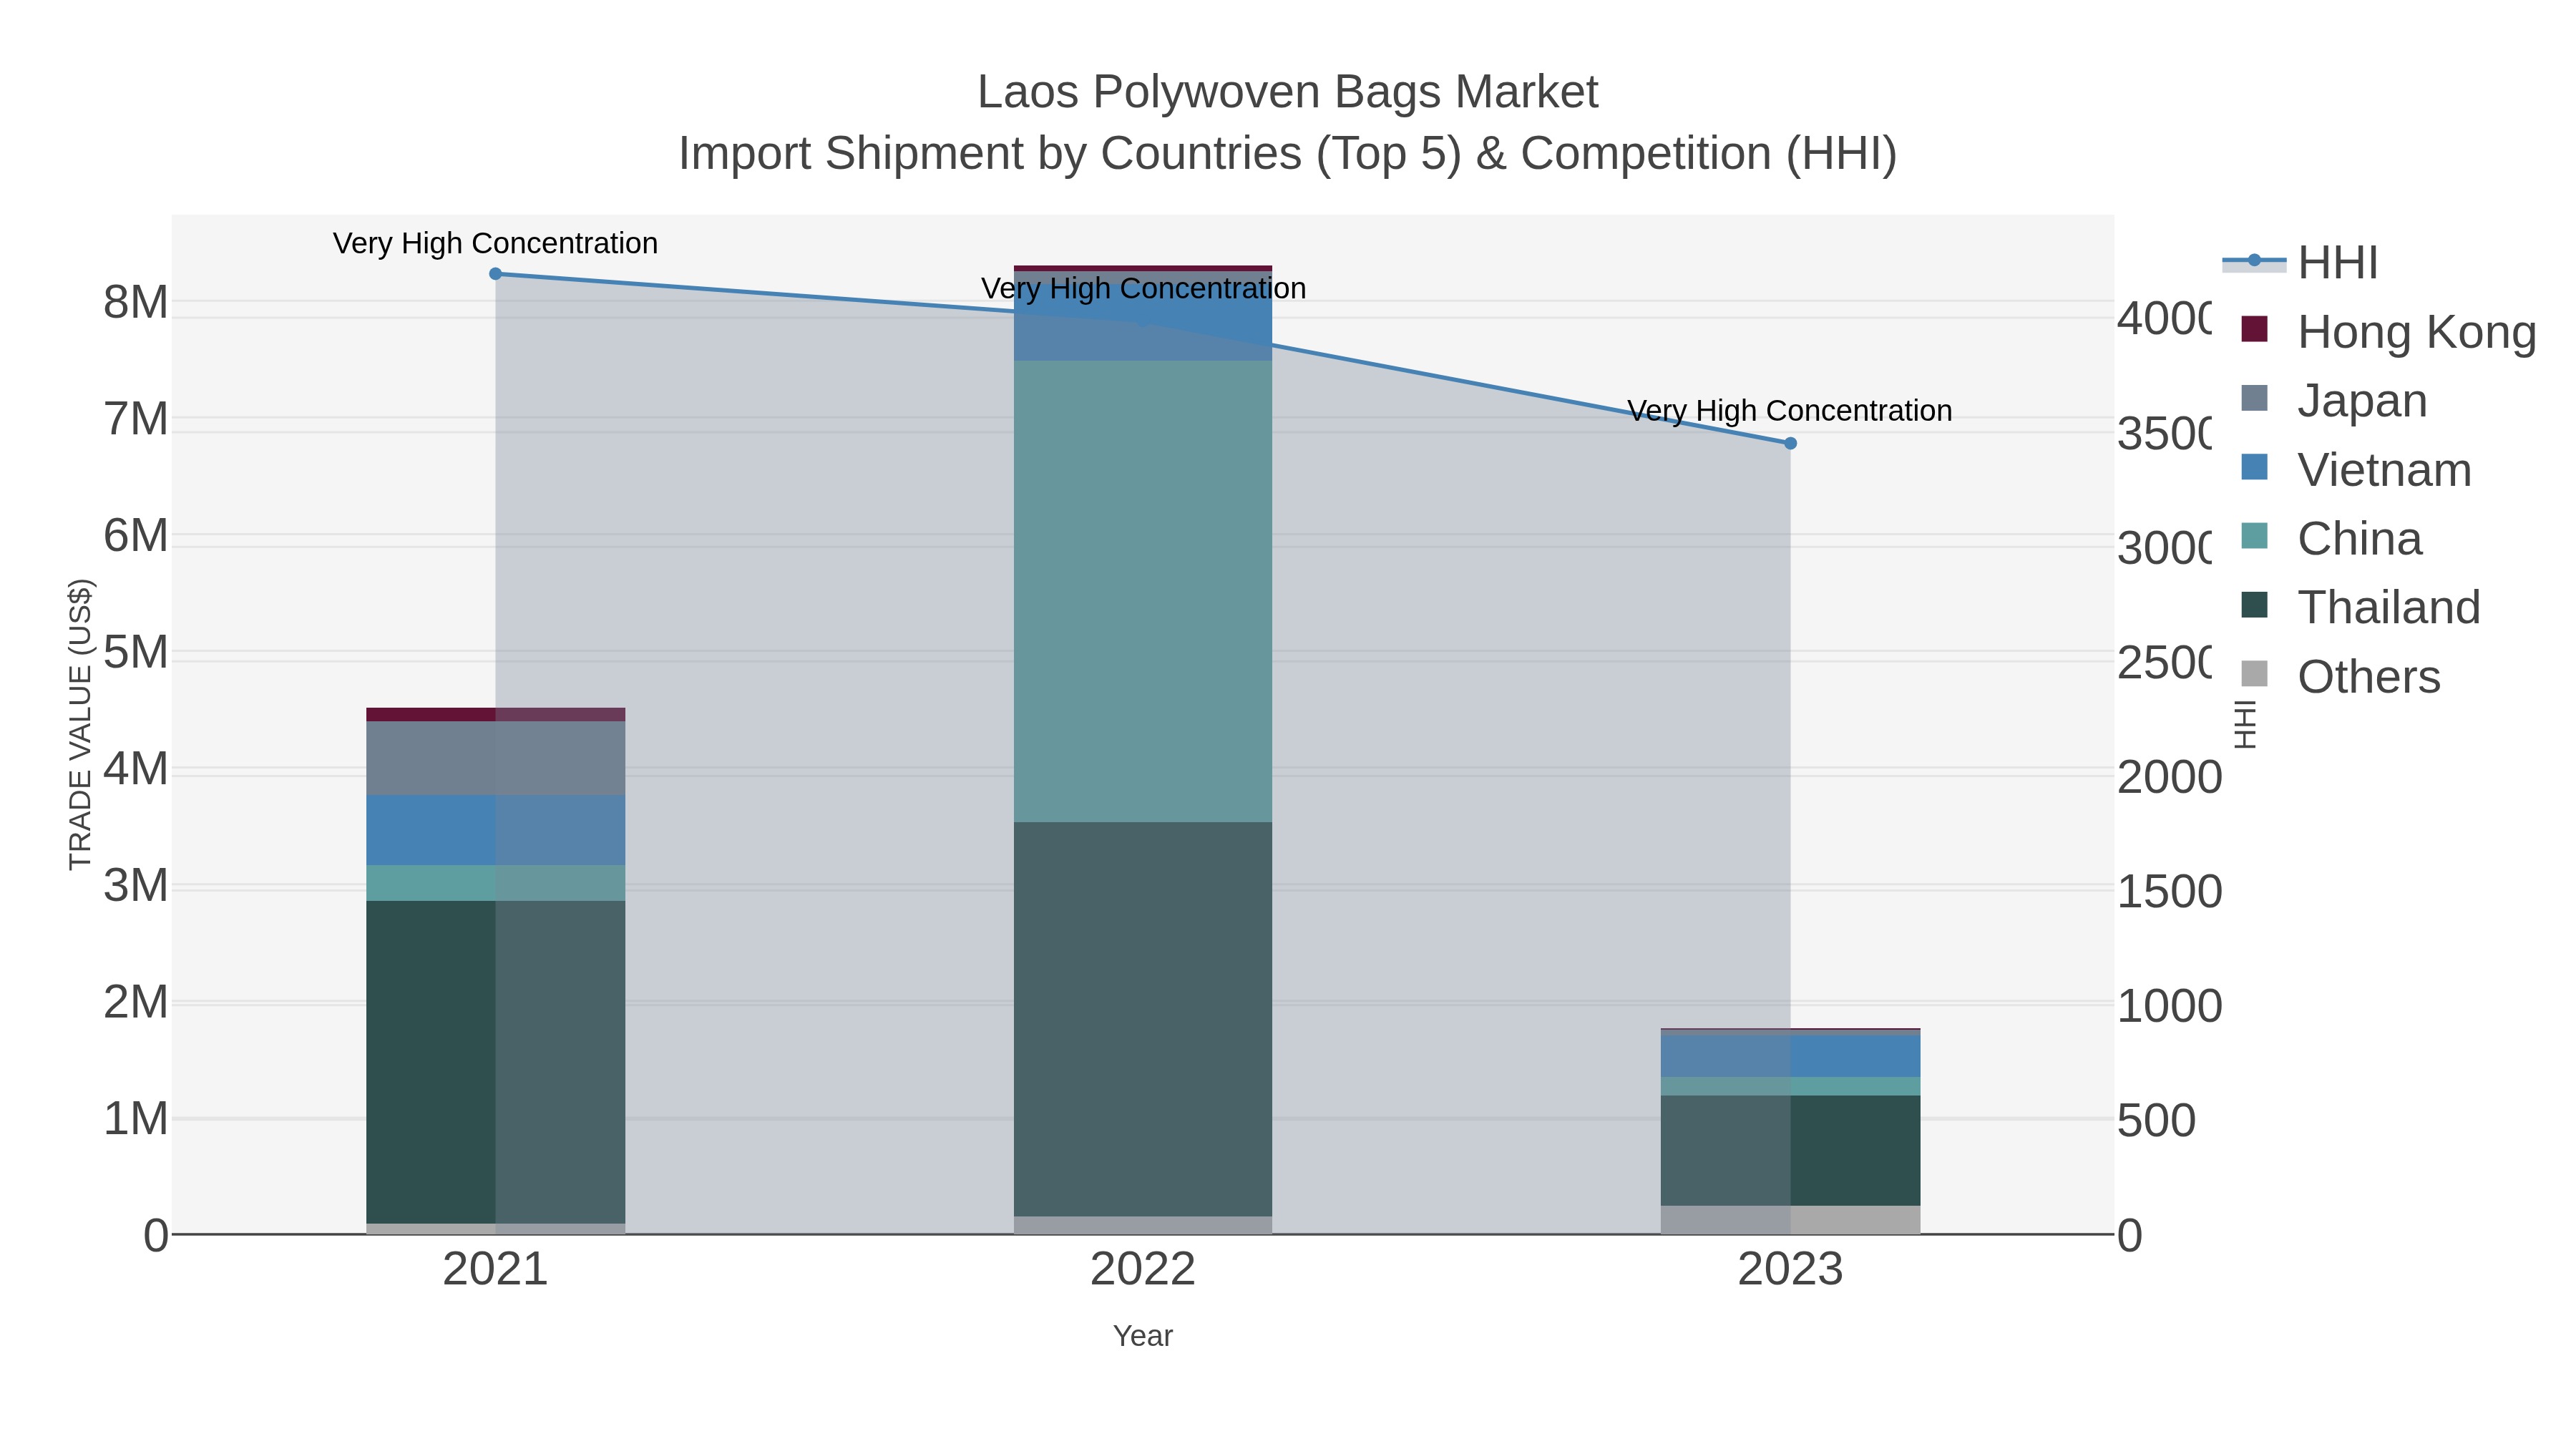Select the 2021 Vietnam bar segment
Image resolution: width=2576 pixels, height=1449 pixels.
coord(495,830)
